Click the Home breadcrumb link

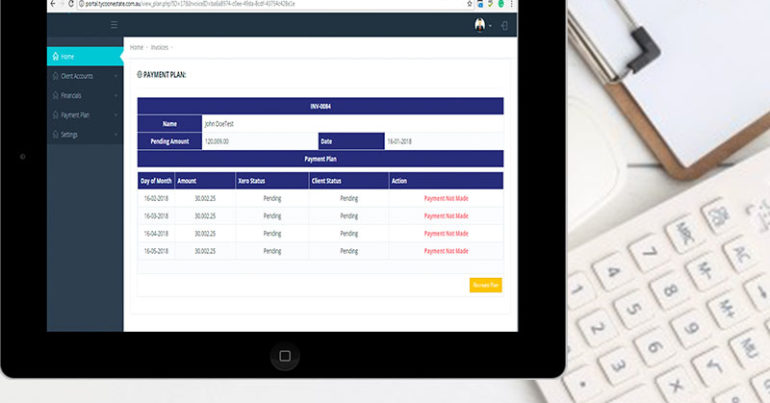click(x=137, y=48)
